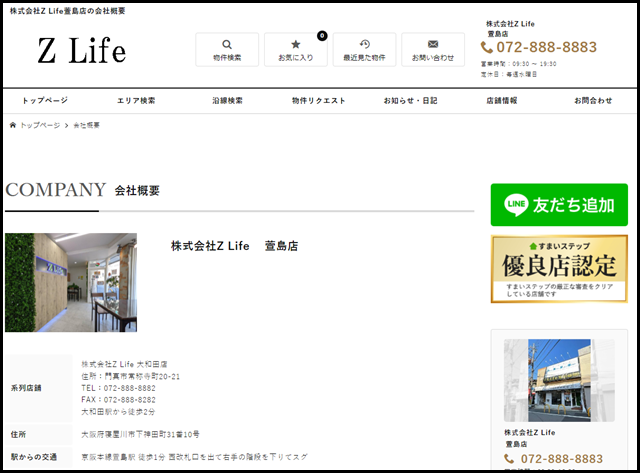Image resolution: width=640 pixels, height=473 pixels.
Task: Open 店舗情報 menu item
Action: click(x=502, y=100)
